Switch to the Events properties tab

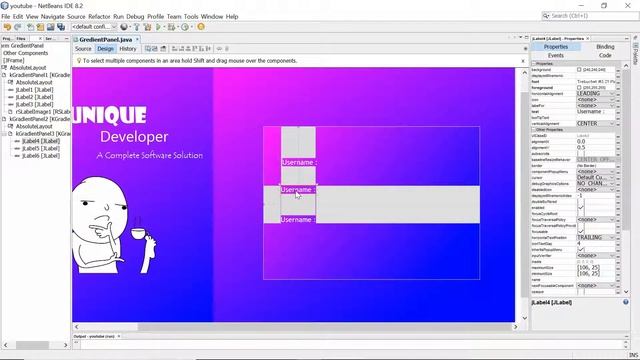pos(556,56)
